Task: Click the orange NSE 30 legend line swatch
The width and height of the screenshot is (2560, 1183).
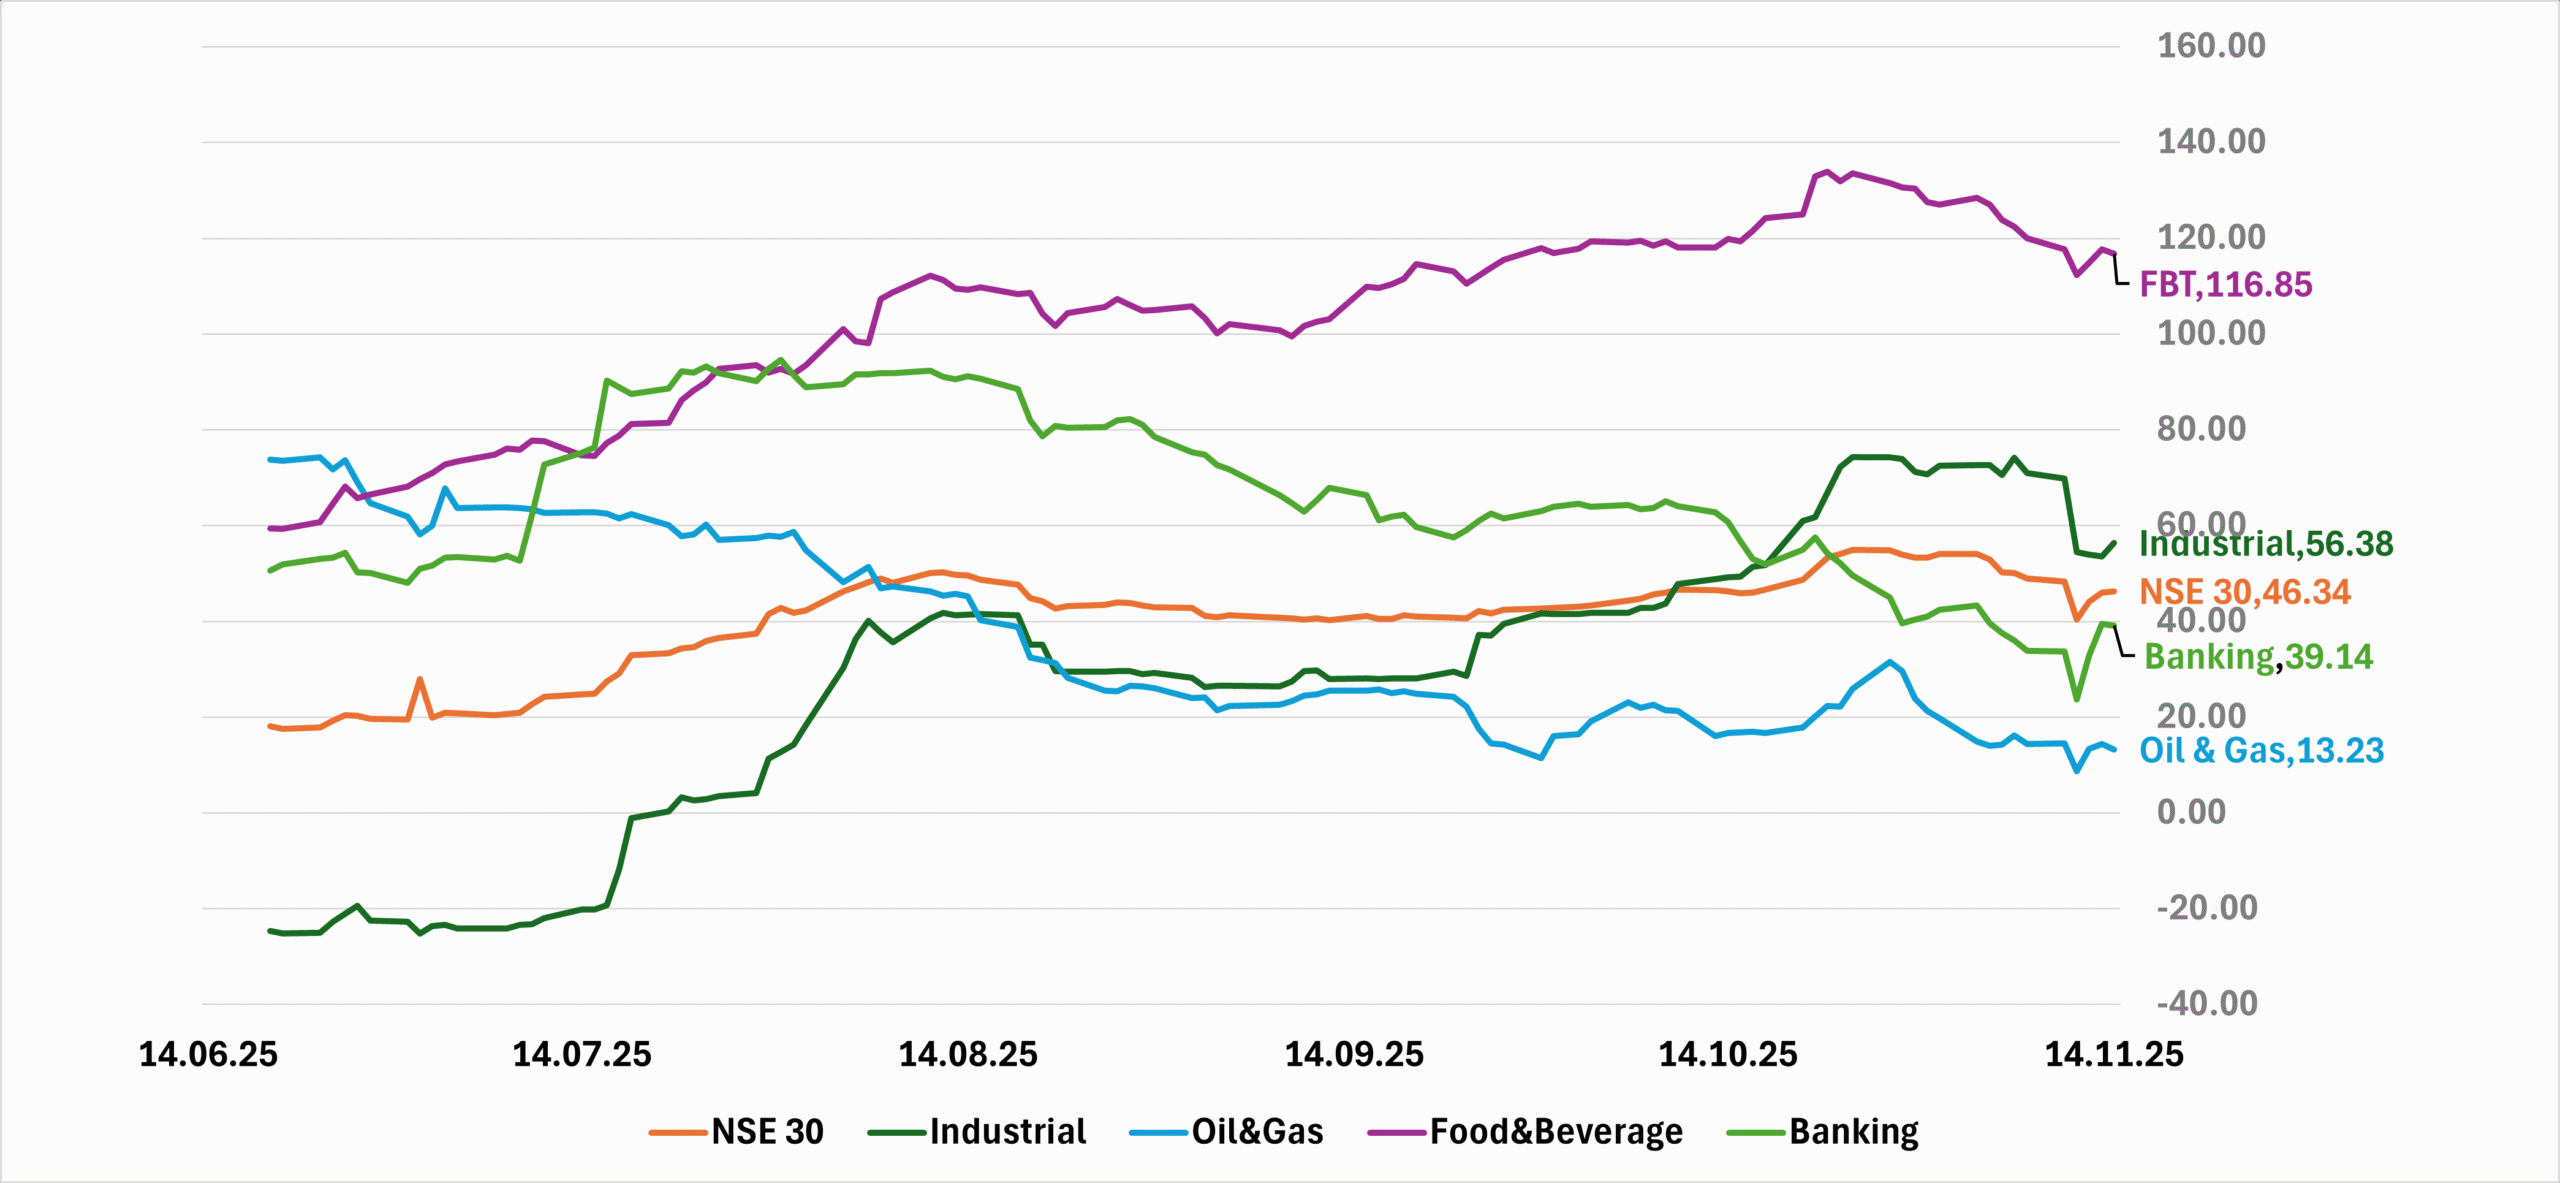Action: pos(678,1133)
